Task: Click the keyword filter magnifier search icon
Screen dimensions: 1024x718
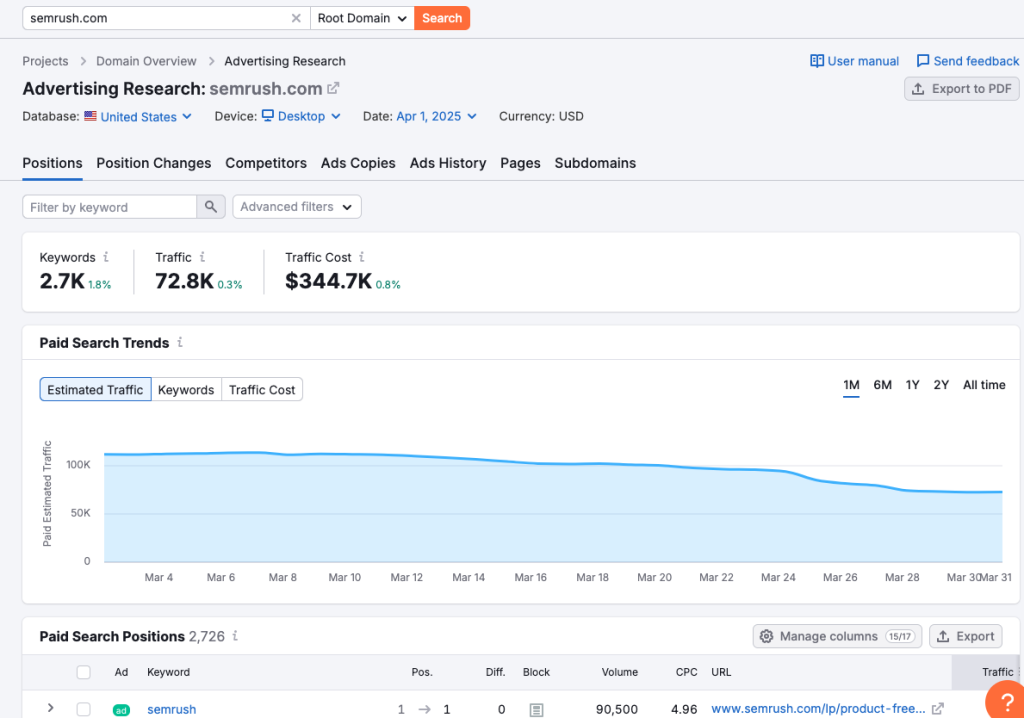Action: (x=210, y=206)
